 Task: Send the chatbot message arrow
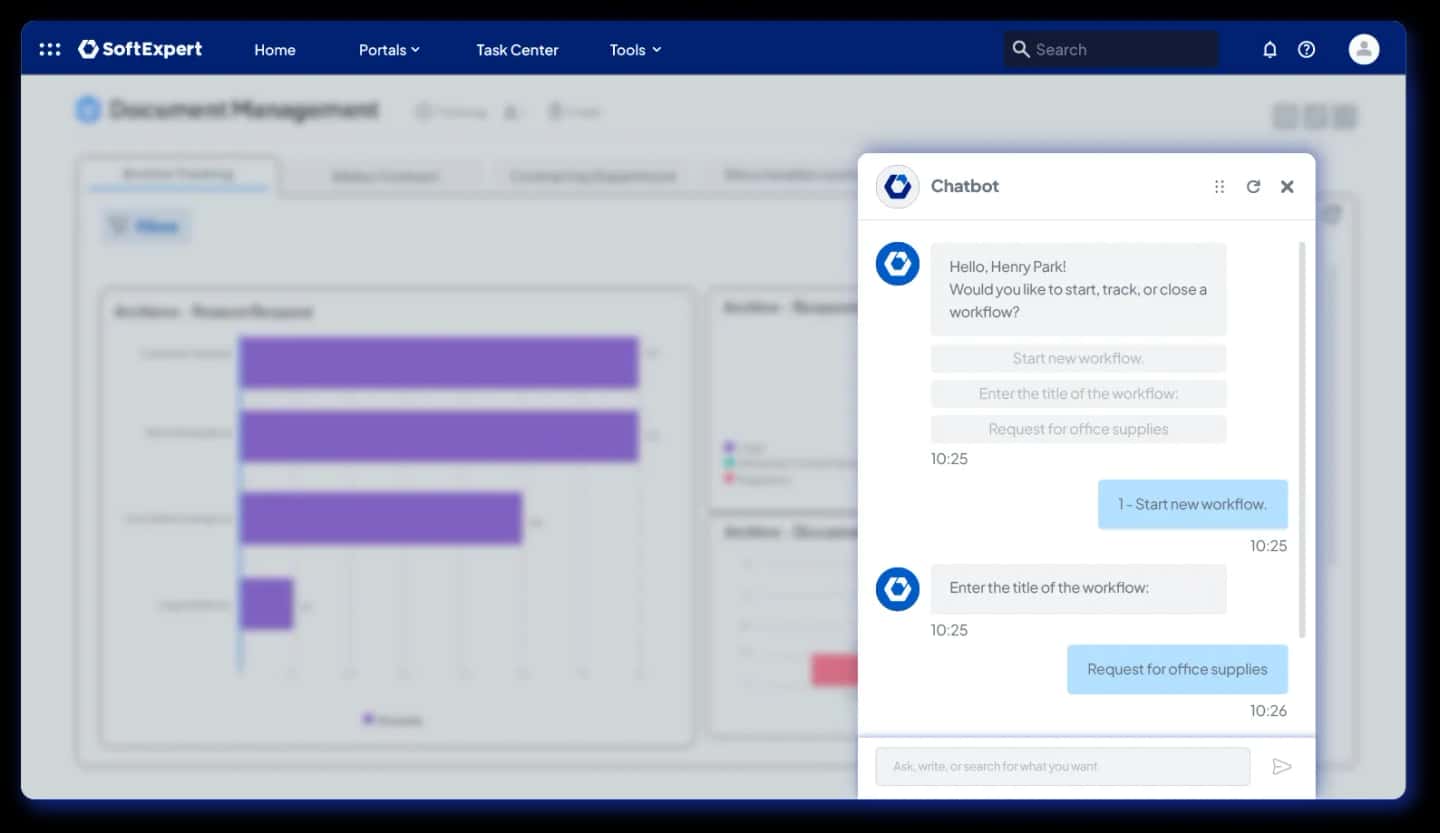1282,766
